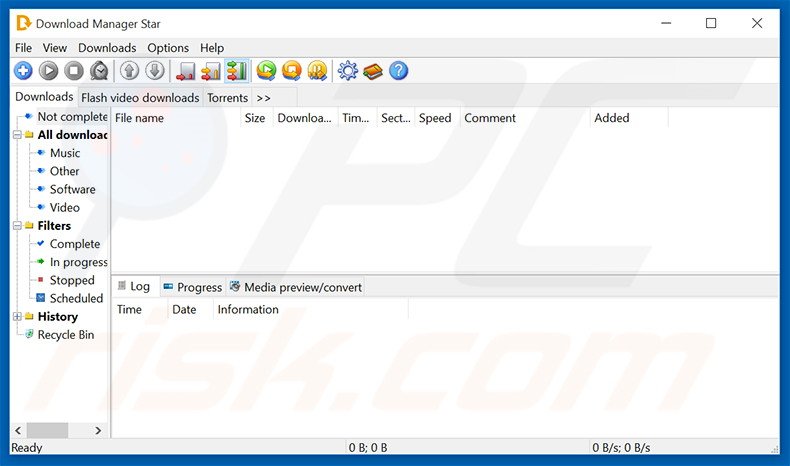Sort by the Comment column header
The width and height of the screenshot is (790, 466).
[525, 118]
